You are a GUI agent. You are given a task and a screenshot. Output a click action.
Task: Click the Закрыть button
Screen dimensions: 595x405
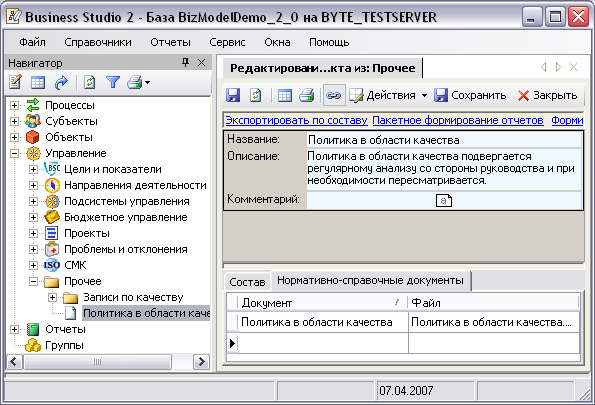(548, 95)
